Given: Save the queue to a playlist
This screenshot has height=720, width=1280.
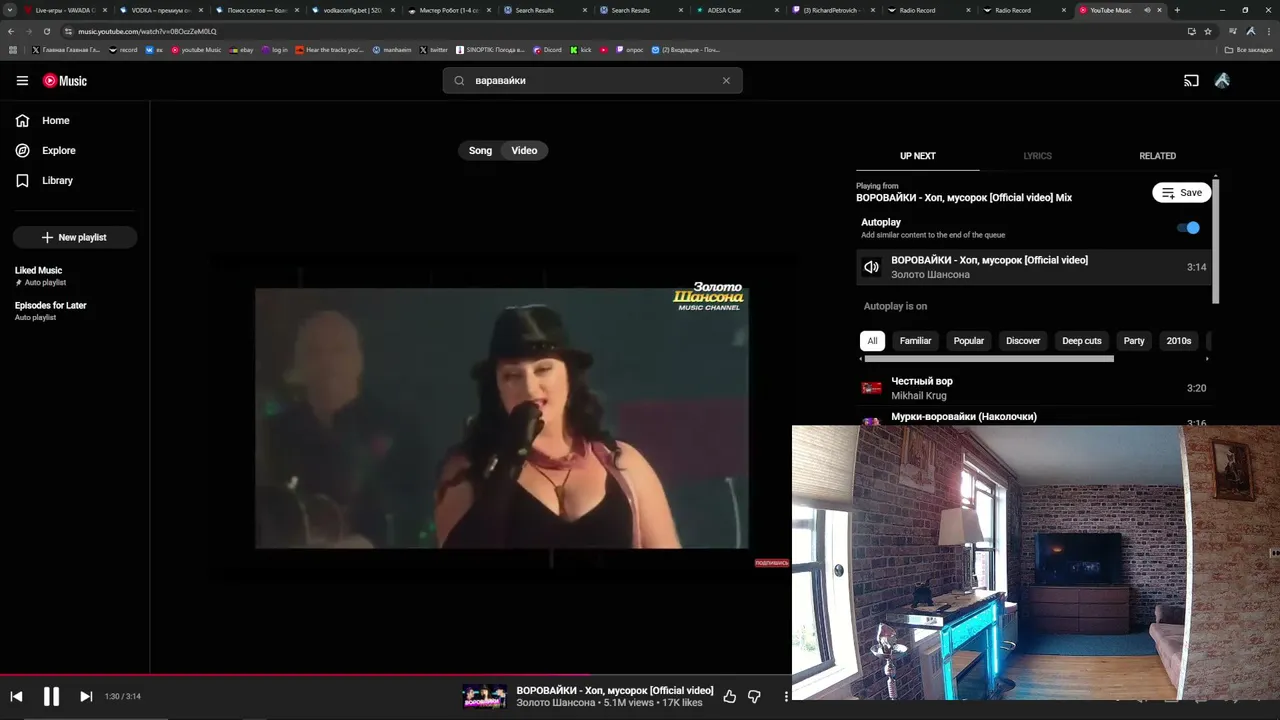Looking at the screenshot, I should (1182, 193).
